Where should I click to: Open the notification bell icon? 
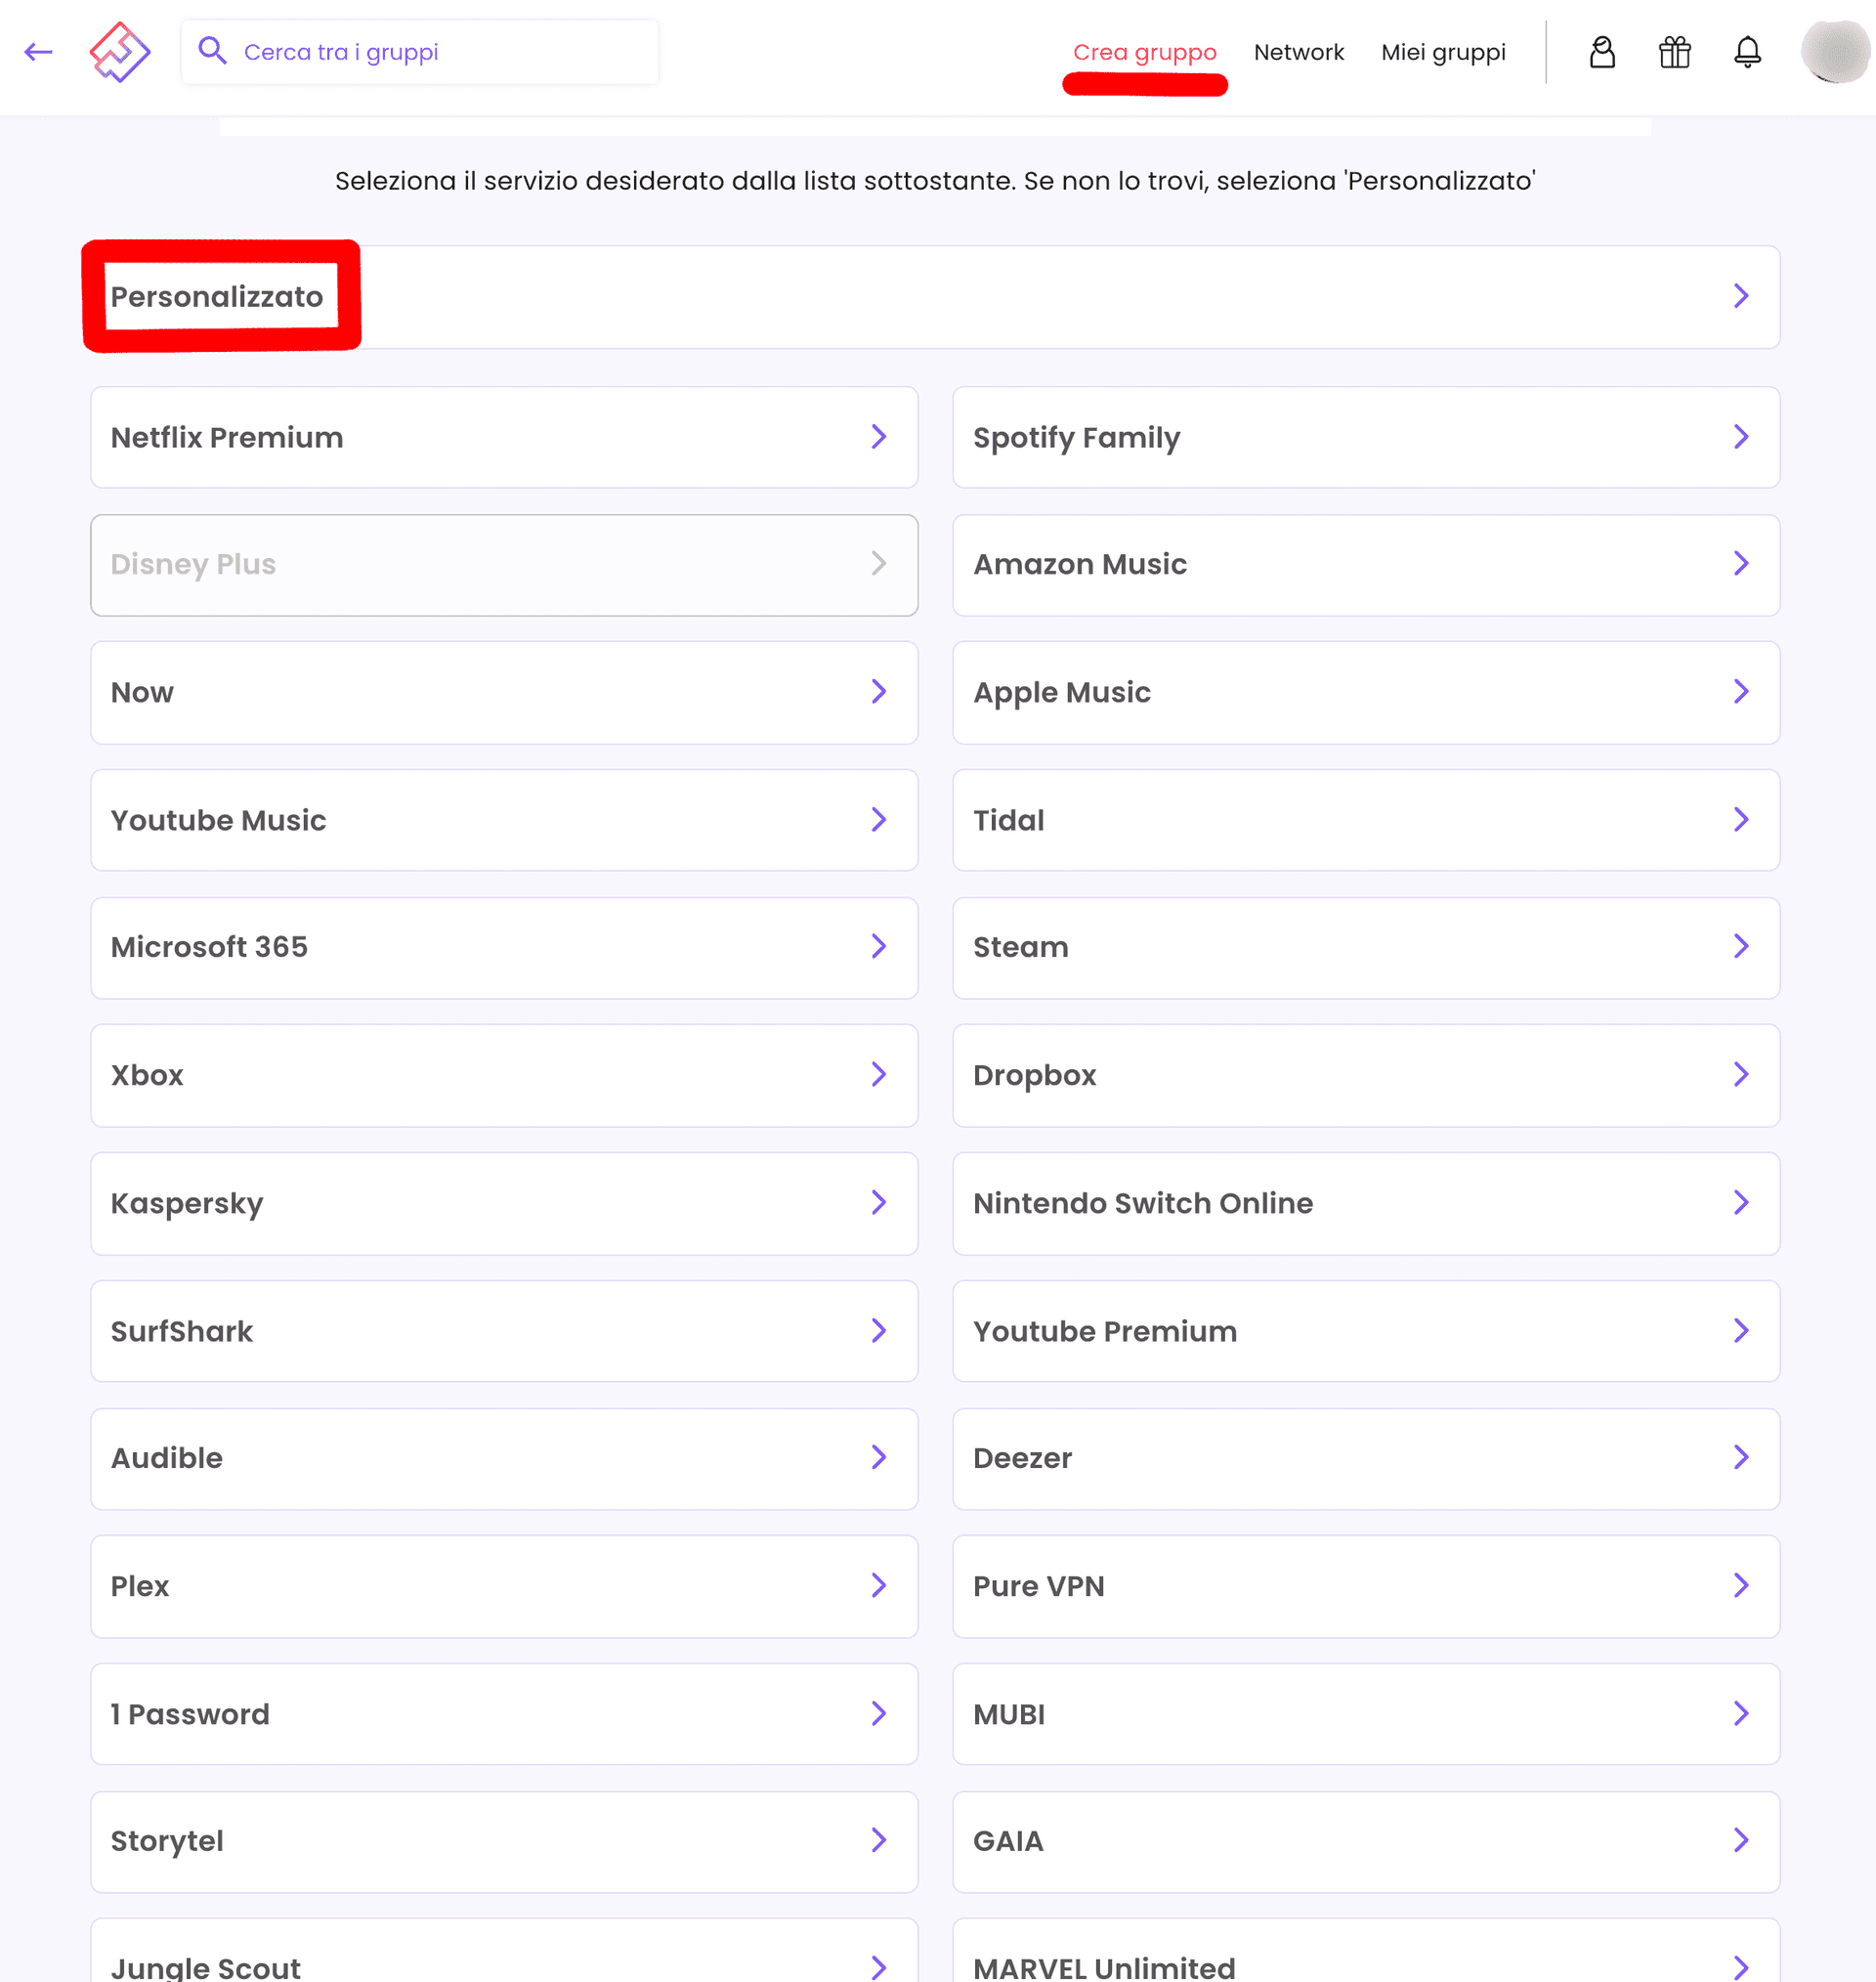[1747, 51]
